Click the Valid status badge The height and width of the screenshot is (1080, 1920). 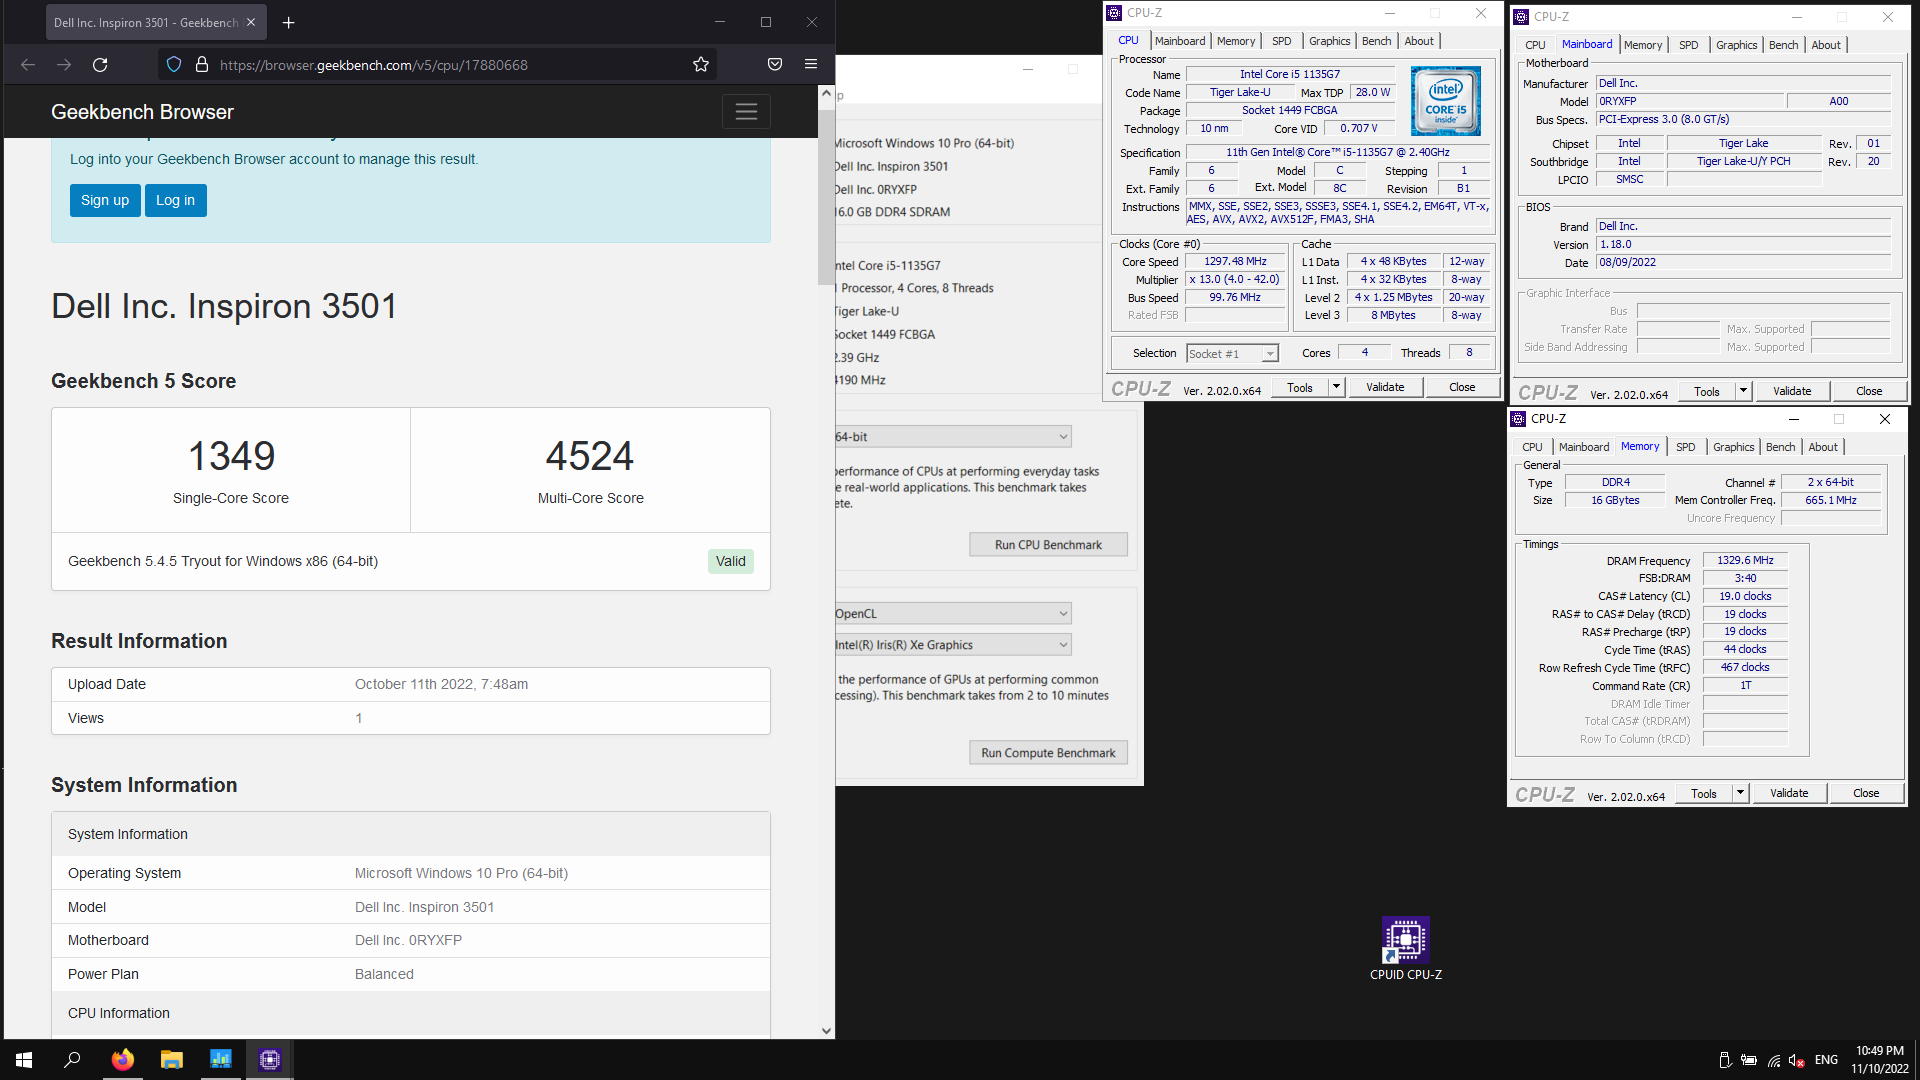(731, 561)
